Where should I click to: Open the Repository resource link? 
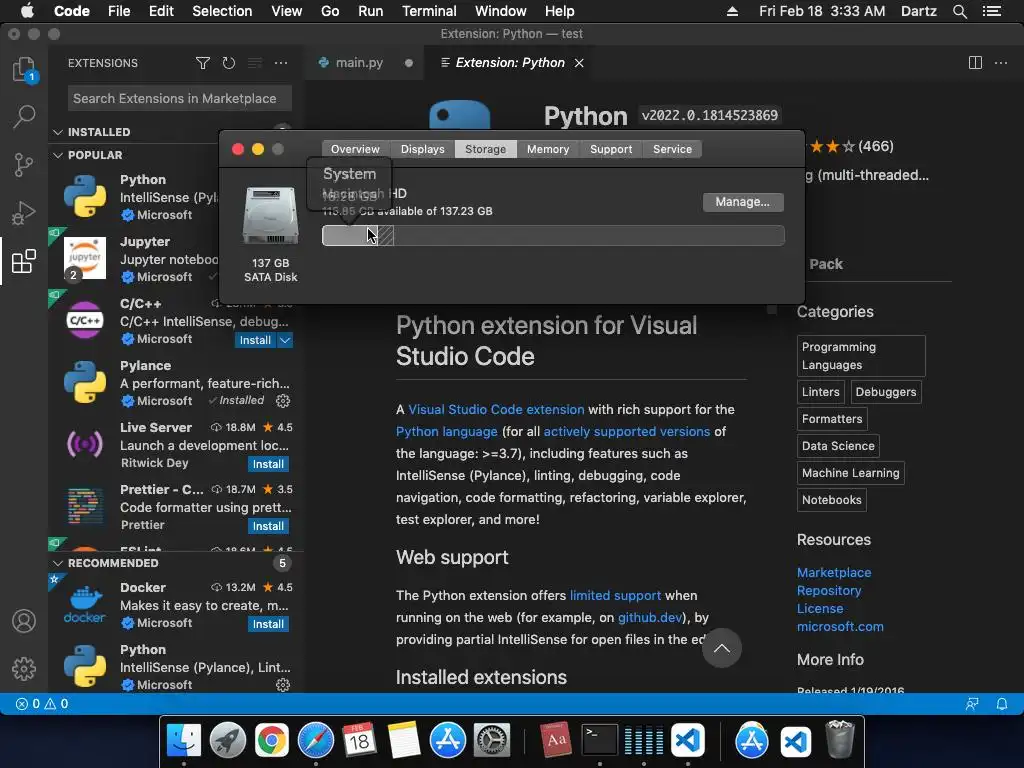tap(829, 590)
